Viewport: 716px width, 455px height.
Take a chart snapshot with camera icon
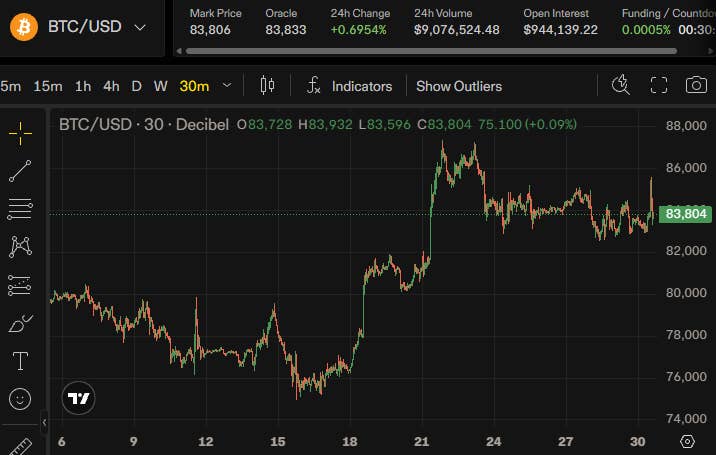[x=696, y=85]
